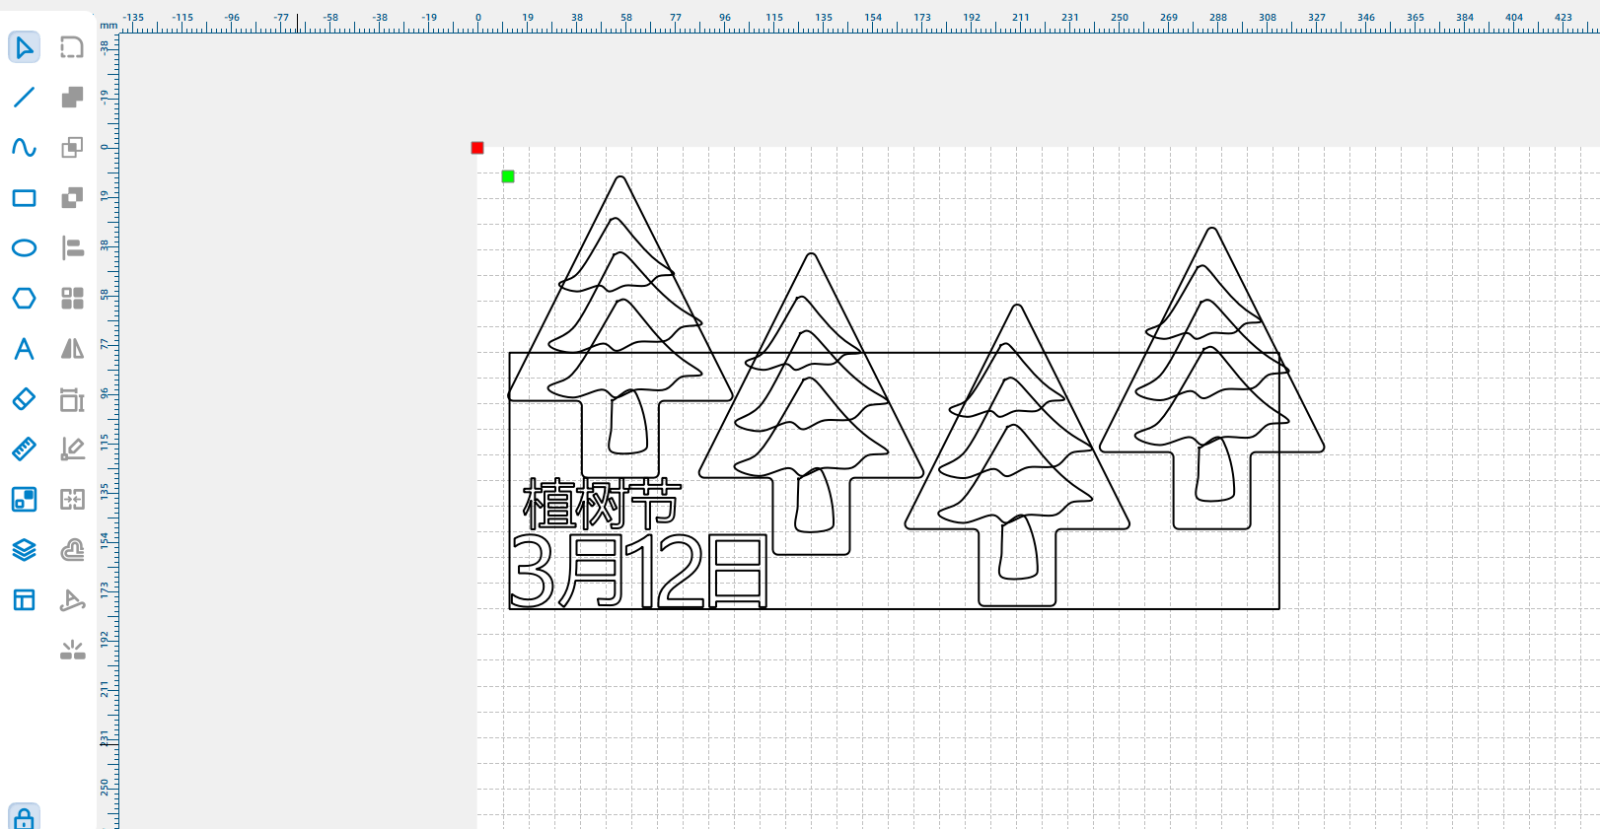Select the "3月12日" outlined text
The height and width of the screenshot is (829, 1600).
[x=639, y=572]
